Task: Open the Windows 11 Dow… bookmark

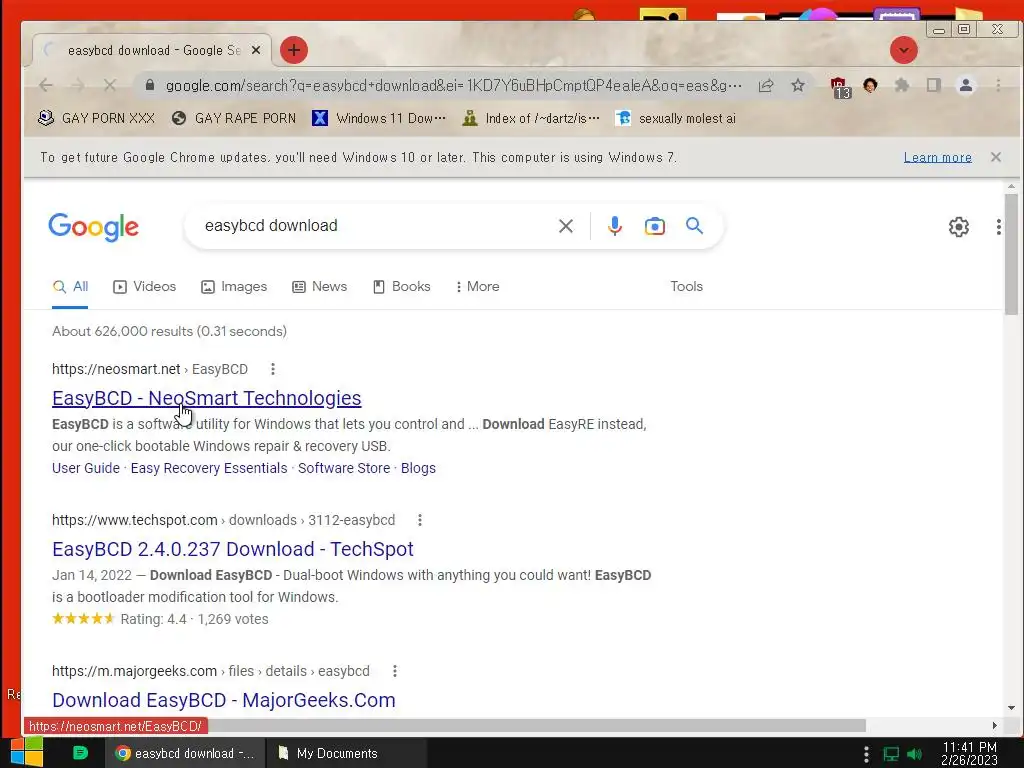Action: pyautogui.click(x=379, y=118)
